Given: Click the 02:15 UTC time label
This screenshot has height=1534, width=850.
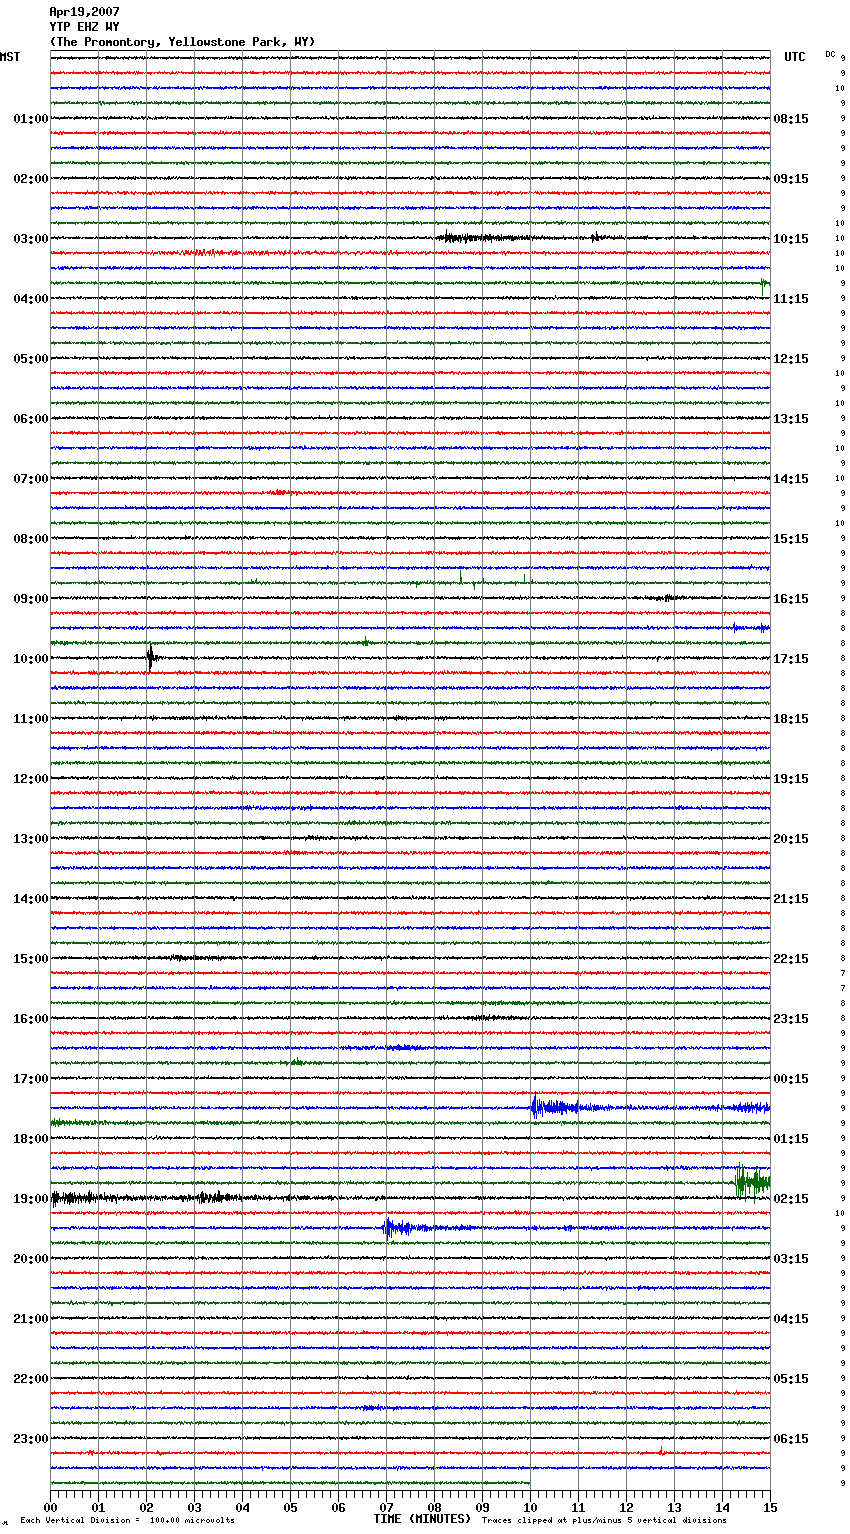Looking at the screenshot, I should click(791, 1199).
